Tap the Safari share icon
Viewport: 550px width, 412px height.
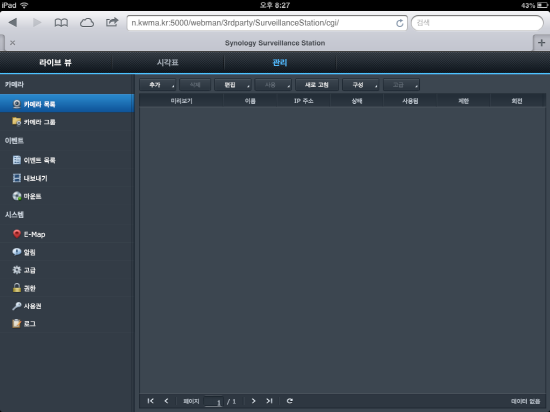112,22
